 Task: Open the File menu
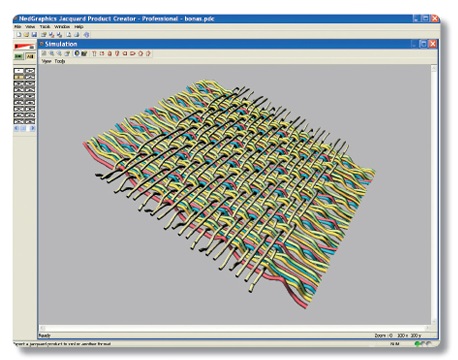(x=18, y=27)
